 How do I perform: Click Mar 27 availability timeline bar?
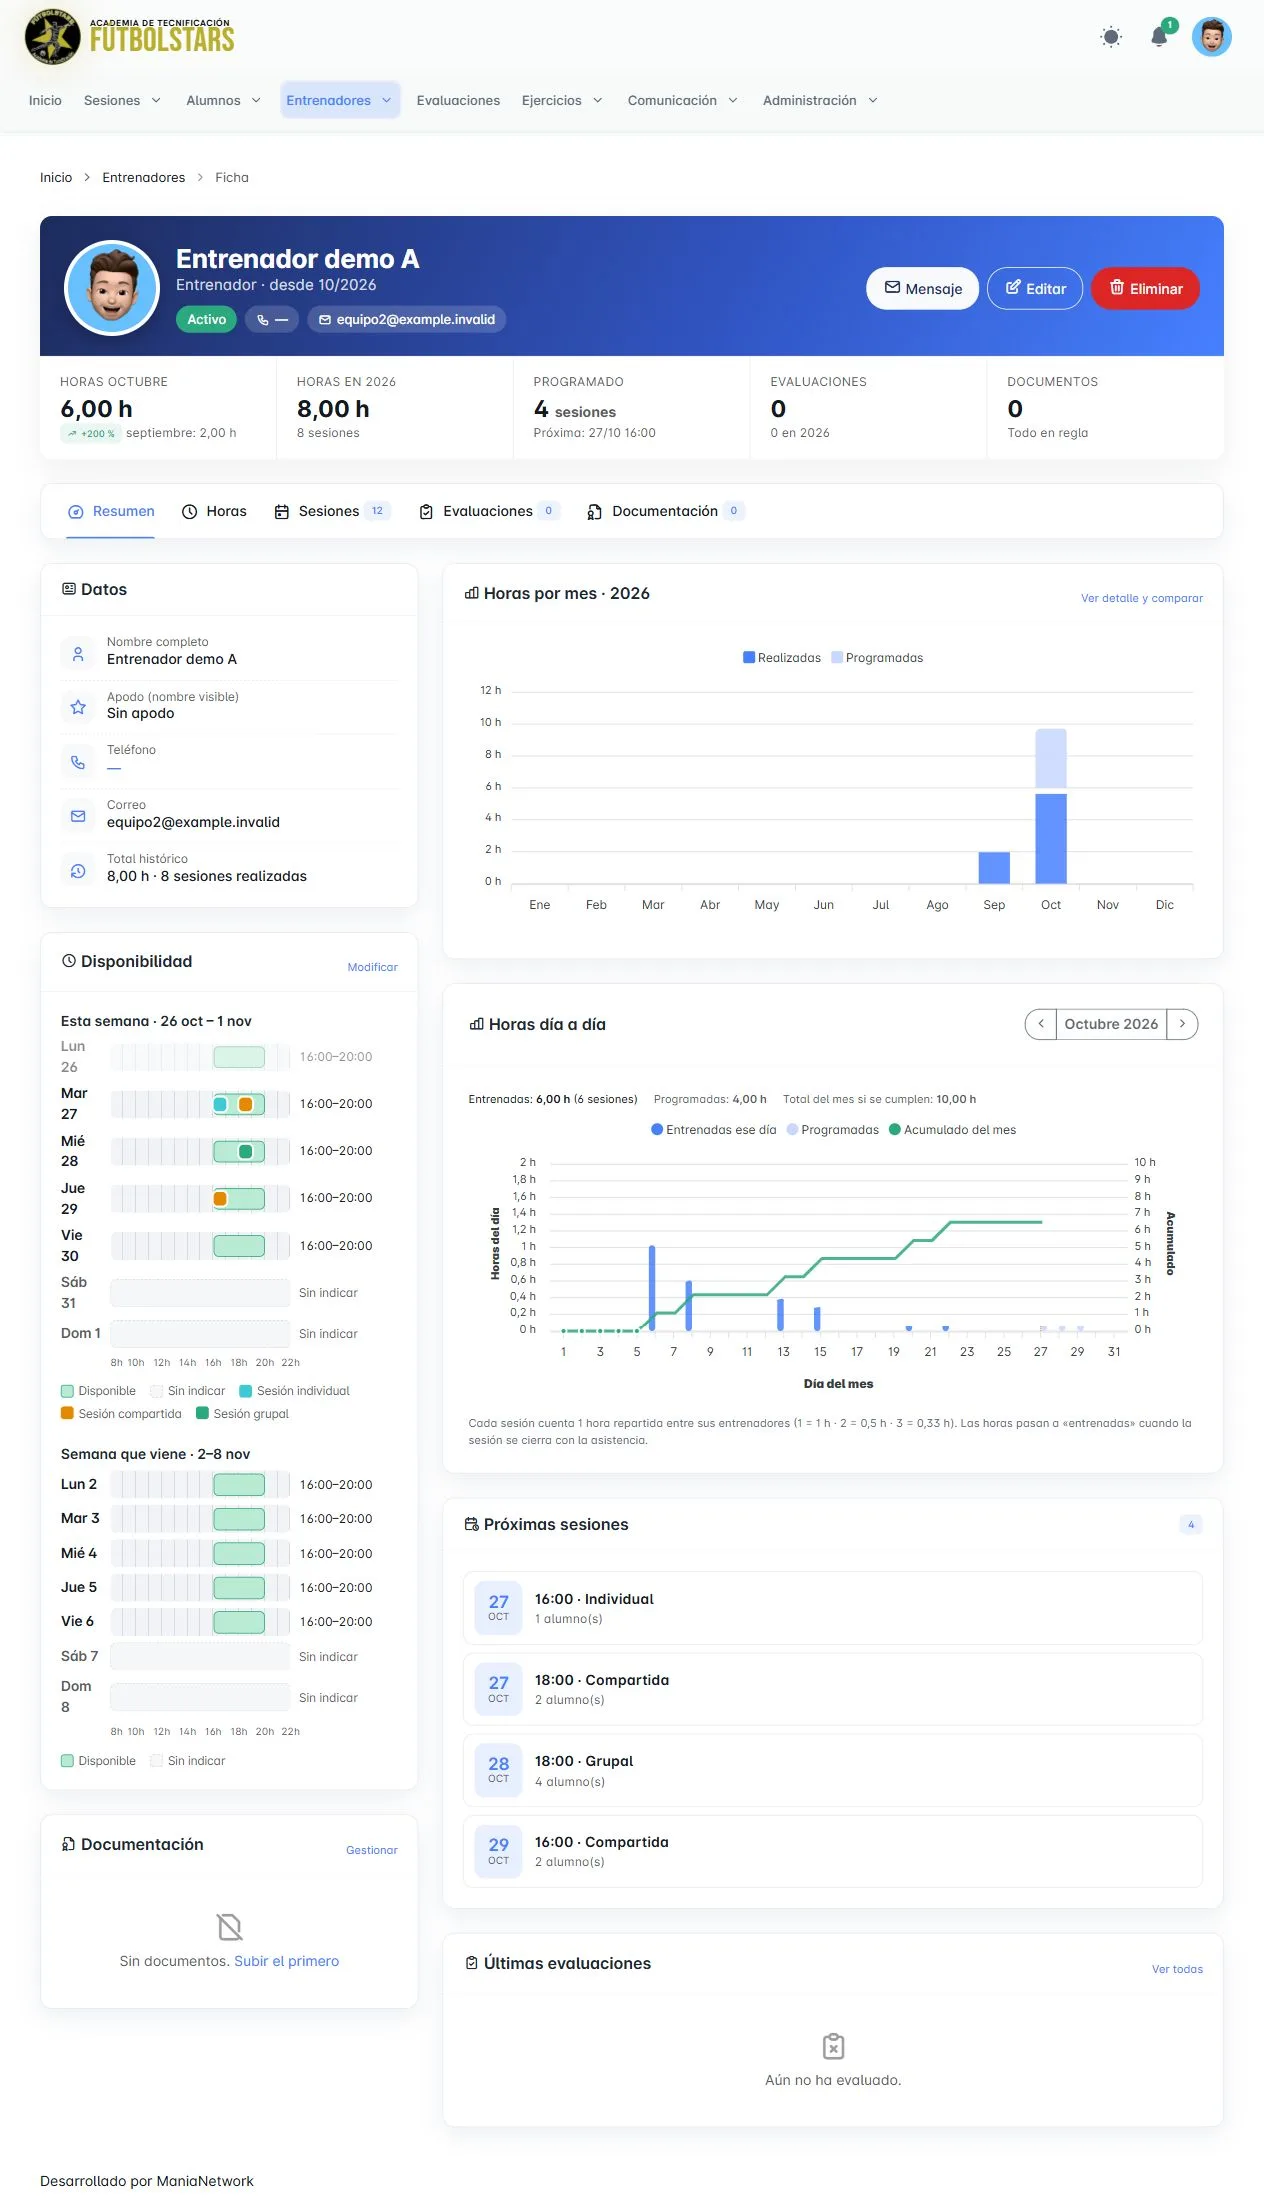[x=200, y=1104]
